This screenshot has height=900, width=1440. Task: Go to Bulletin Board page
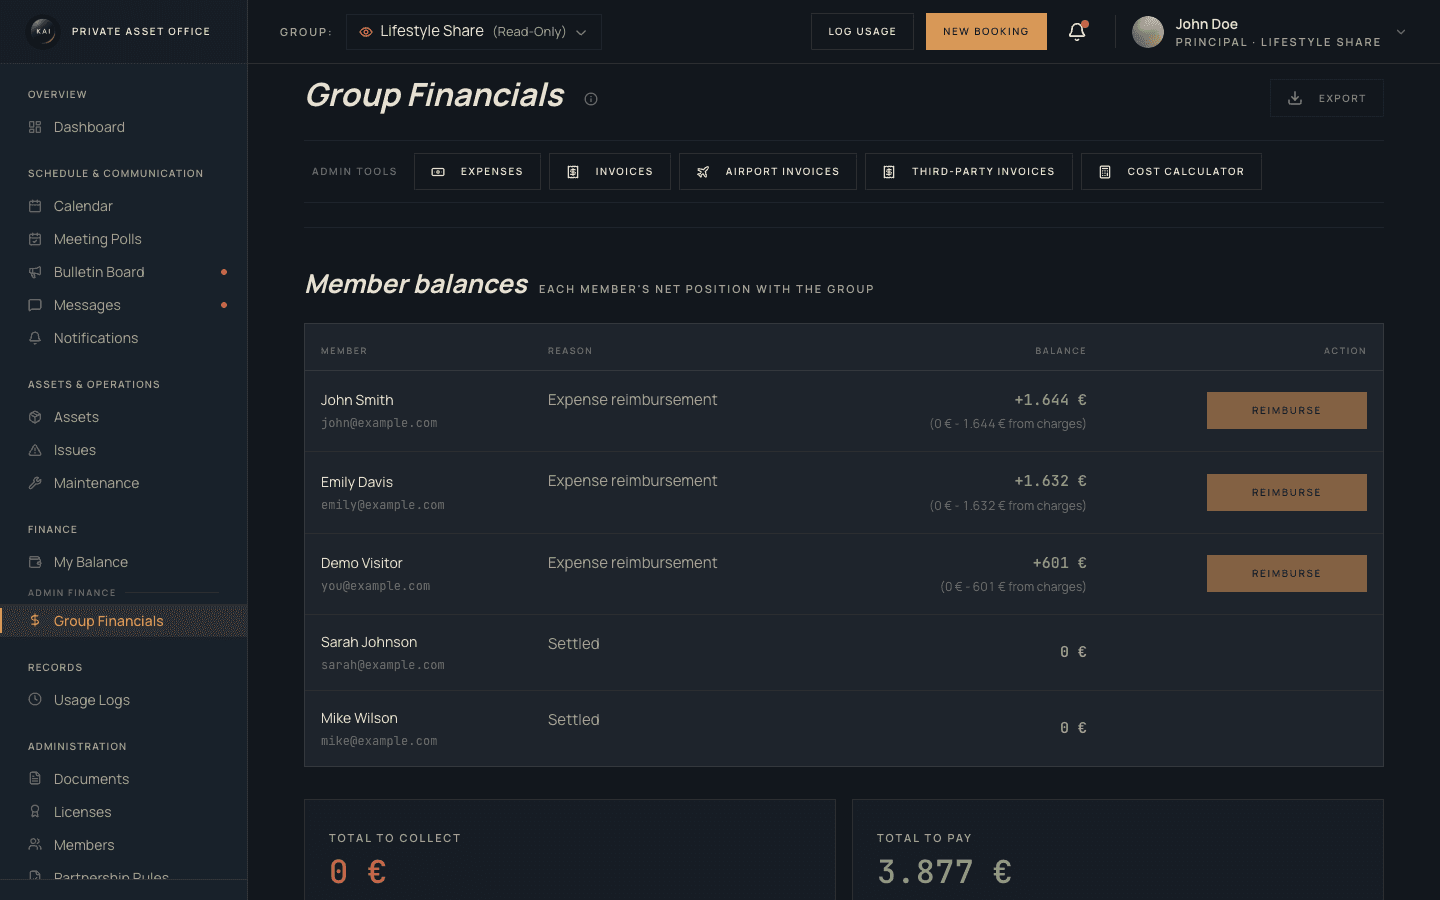coord(124,272)
